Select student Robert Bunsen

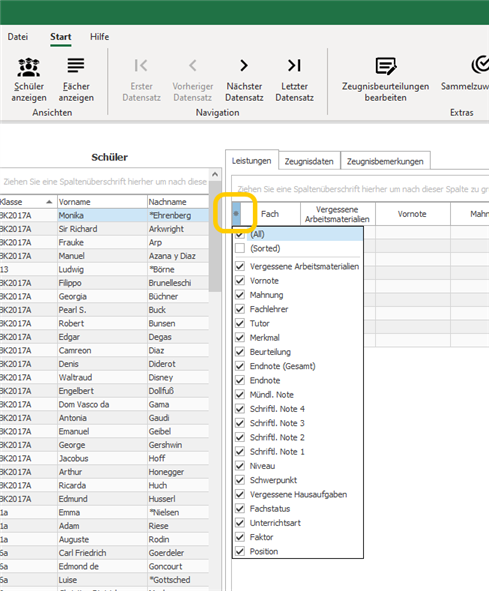(104, 323)
